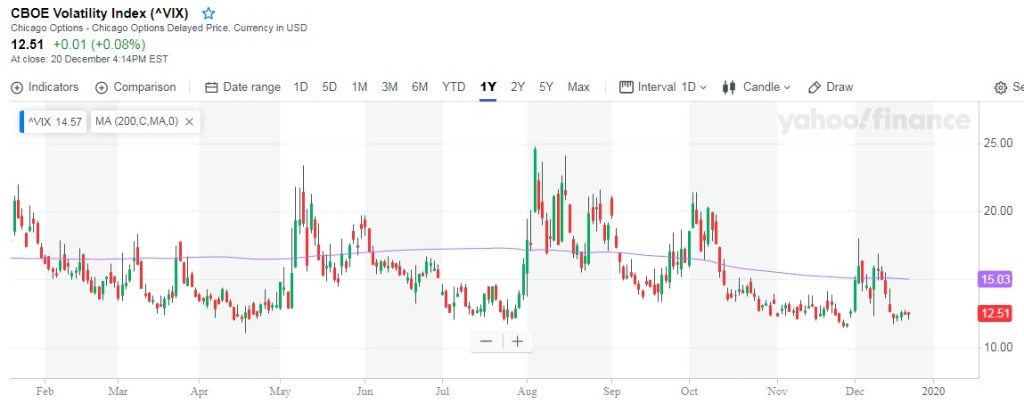
Task: Click the purple 15.03 price marker
Action: coord(995,279)
